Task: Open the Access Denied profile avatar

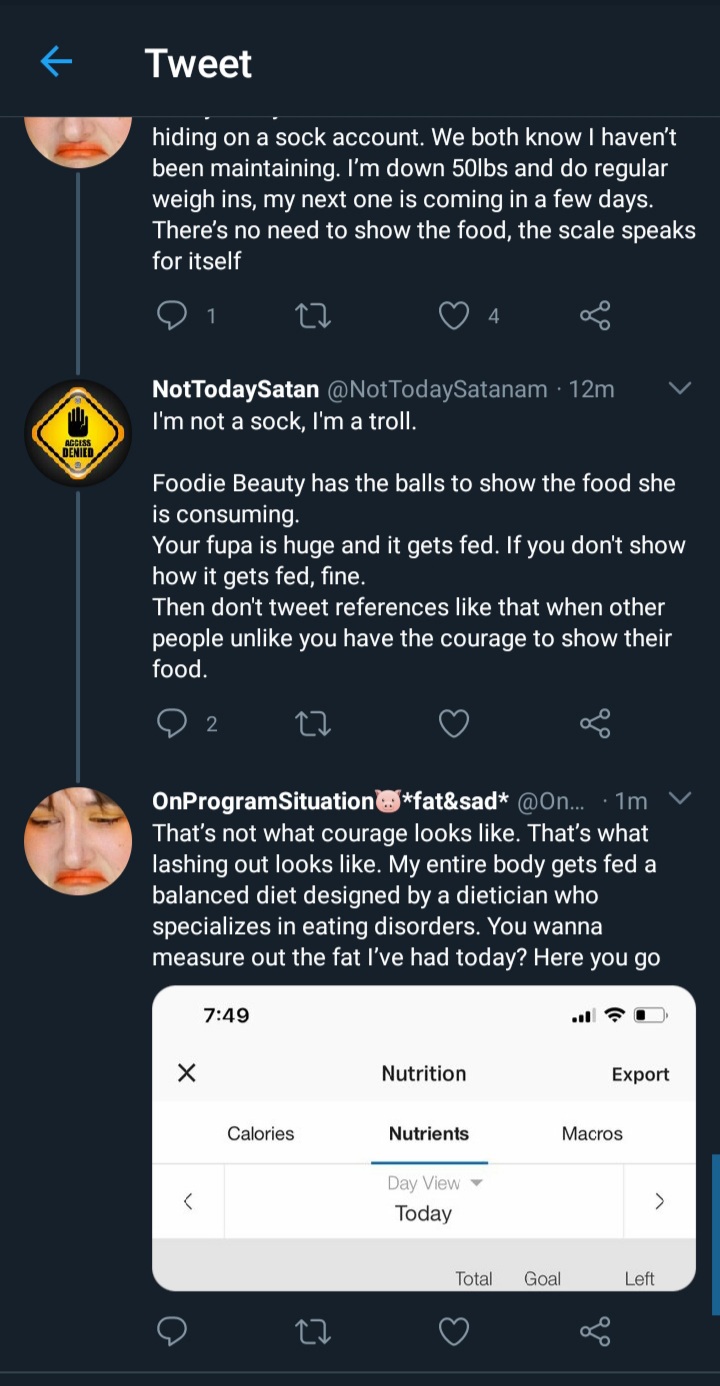Action: [78, 433]
